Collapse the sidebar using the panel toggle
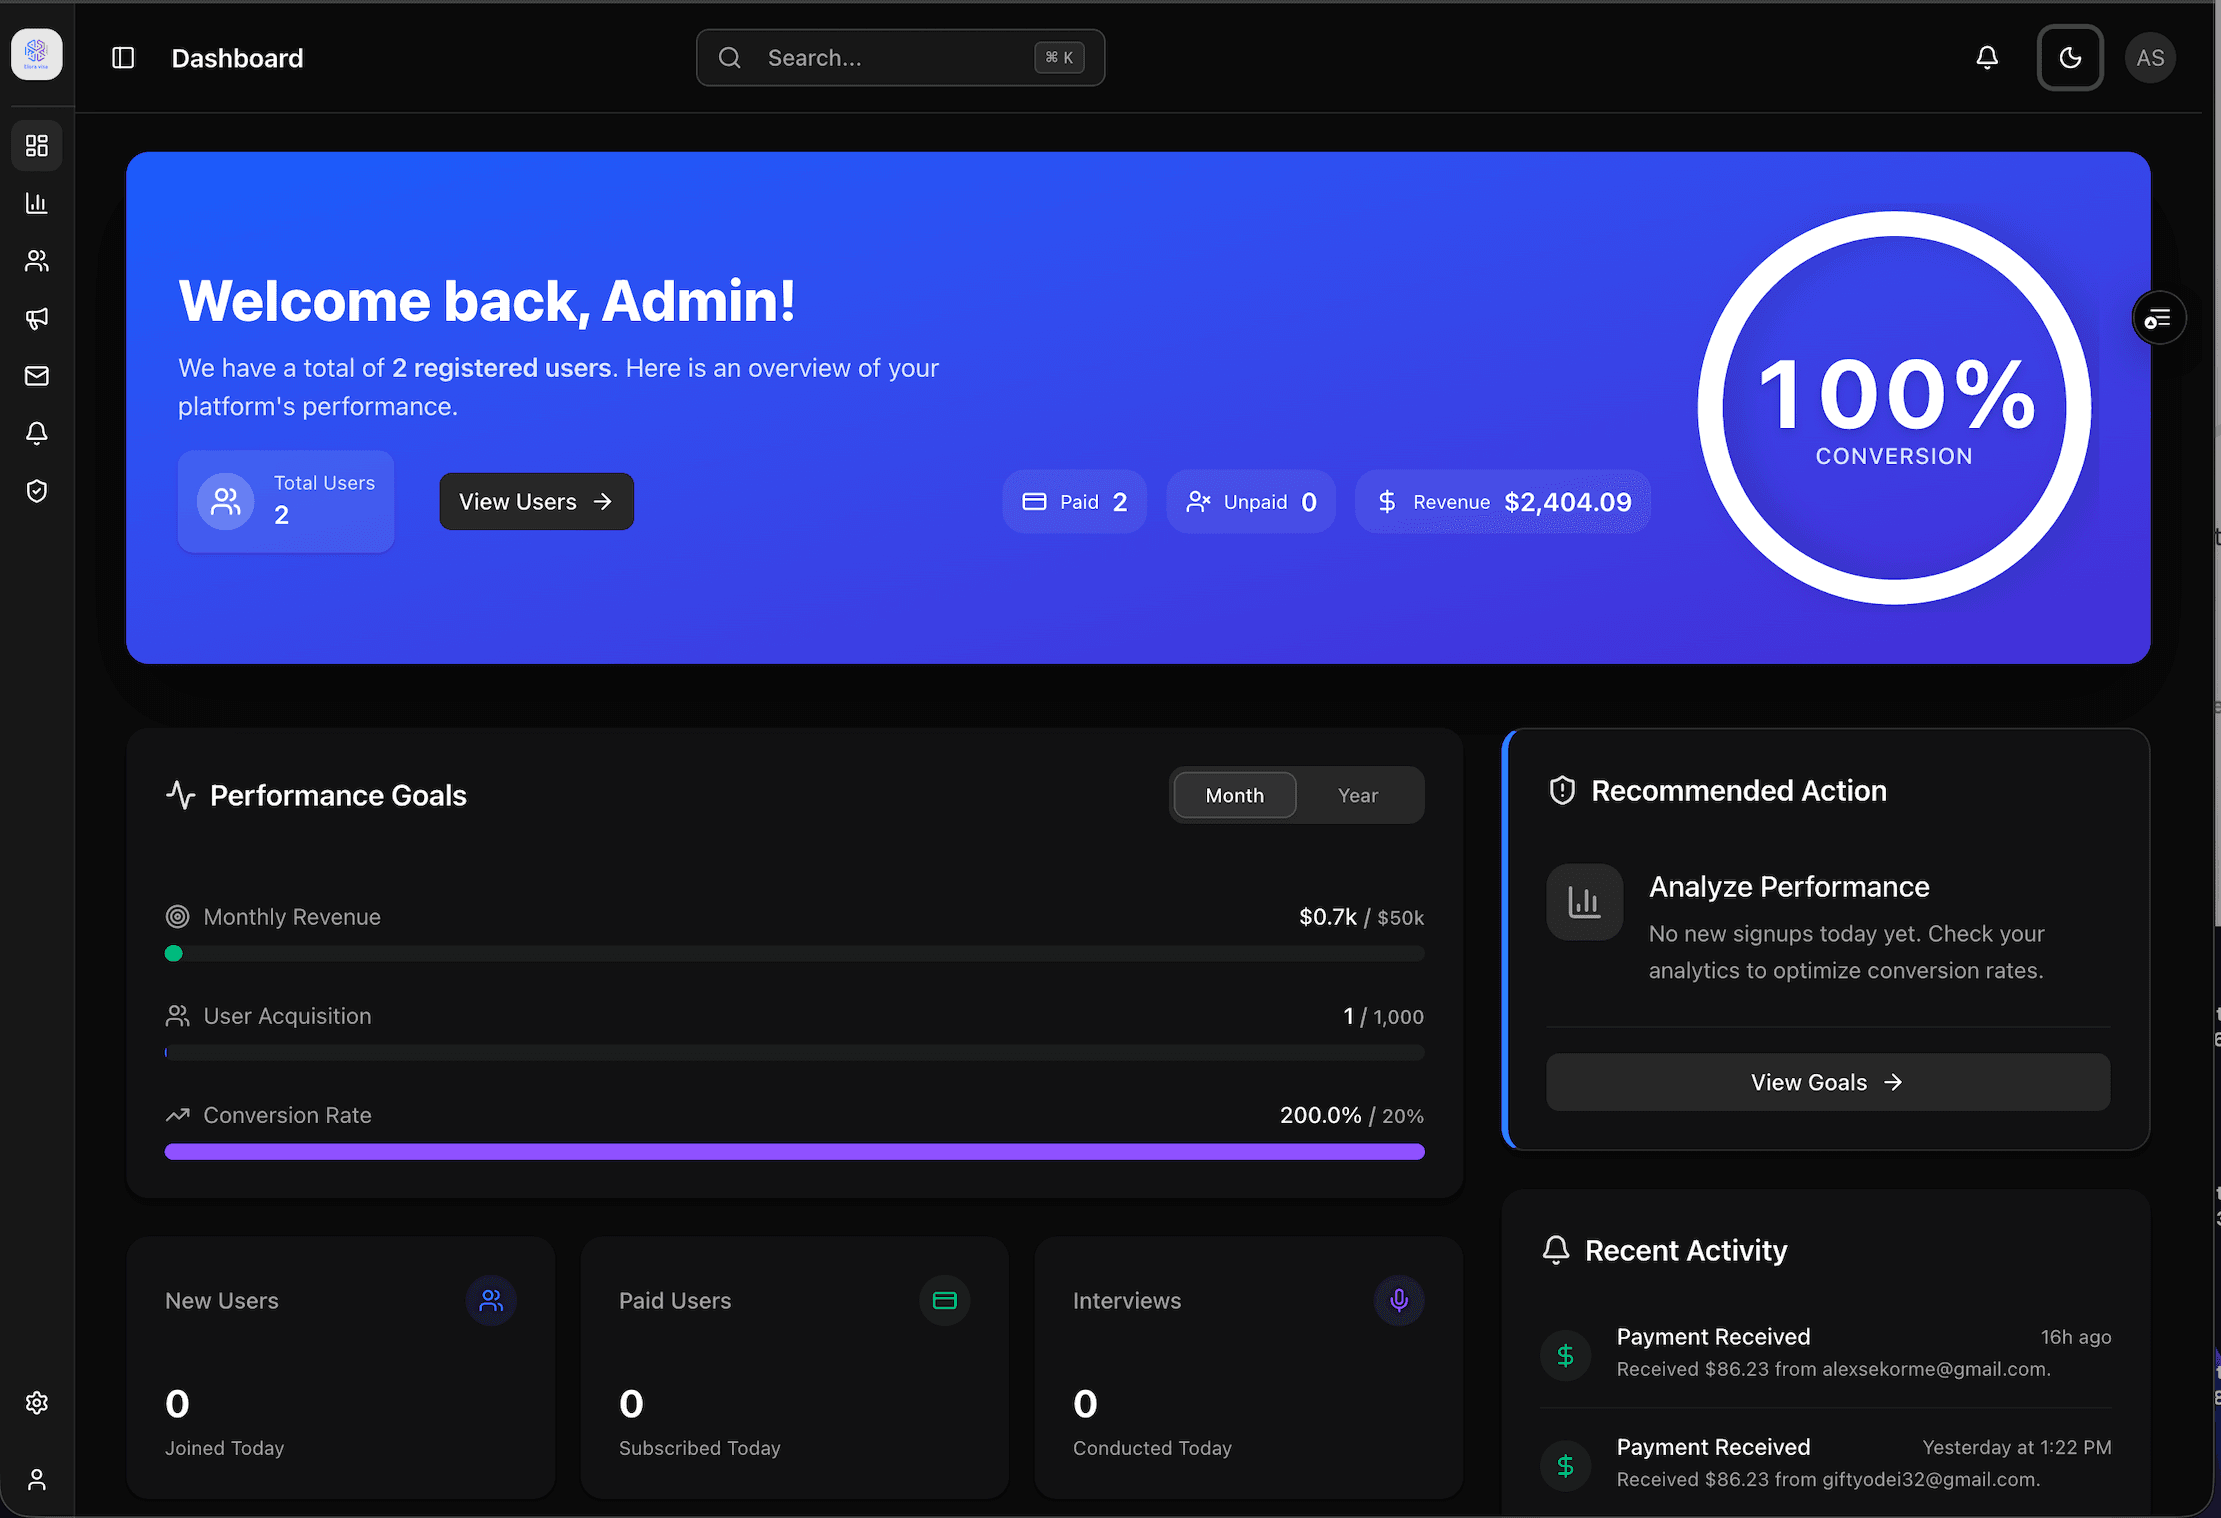 [x=124, y=57]
